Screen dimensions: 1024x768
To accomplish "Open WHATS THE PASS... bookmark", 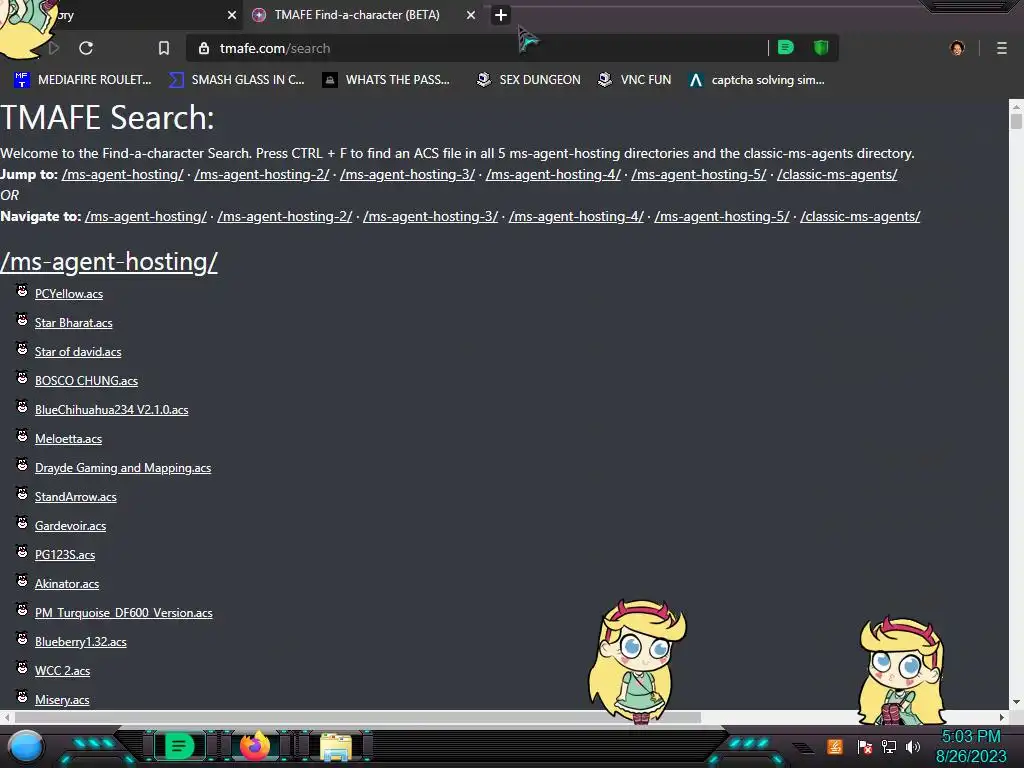I will pos(387,80).
